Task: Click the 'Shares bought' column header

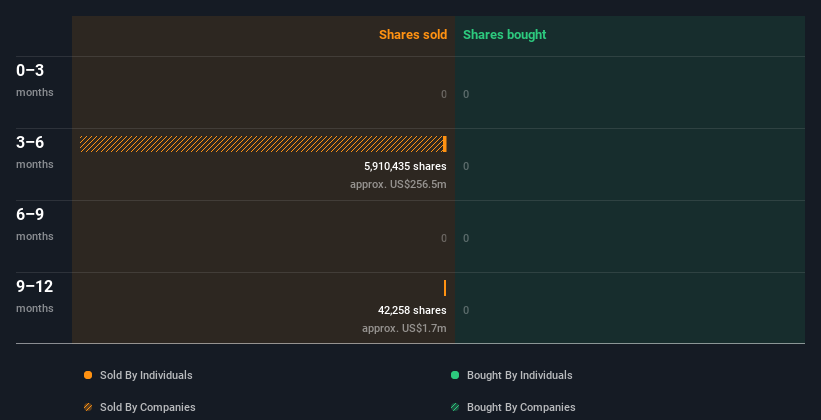Action: tap(505, 35)
